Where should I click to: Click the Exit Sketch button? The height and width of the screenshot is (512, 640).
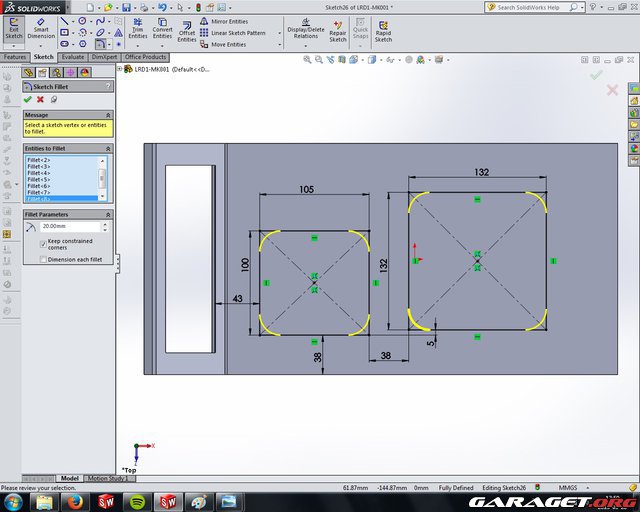(14, 30)
